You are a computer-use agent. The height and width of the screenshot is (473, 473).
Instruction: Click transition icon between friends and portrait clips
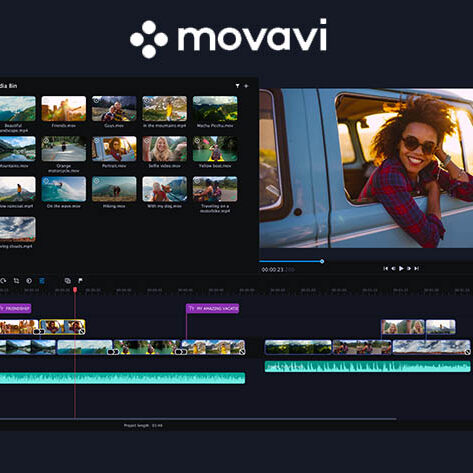pos(39,331)
